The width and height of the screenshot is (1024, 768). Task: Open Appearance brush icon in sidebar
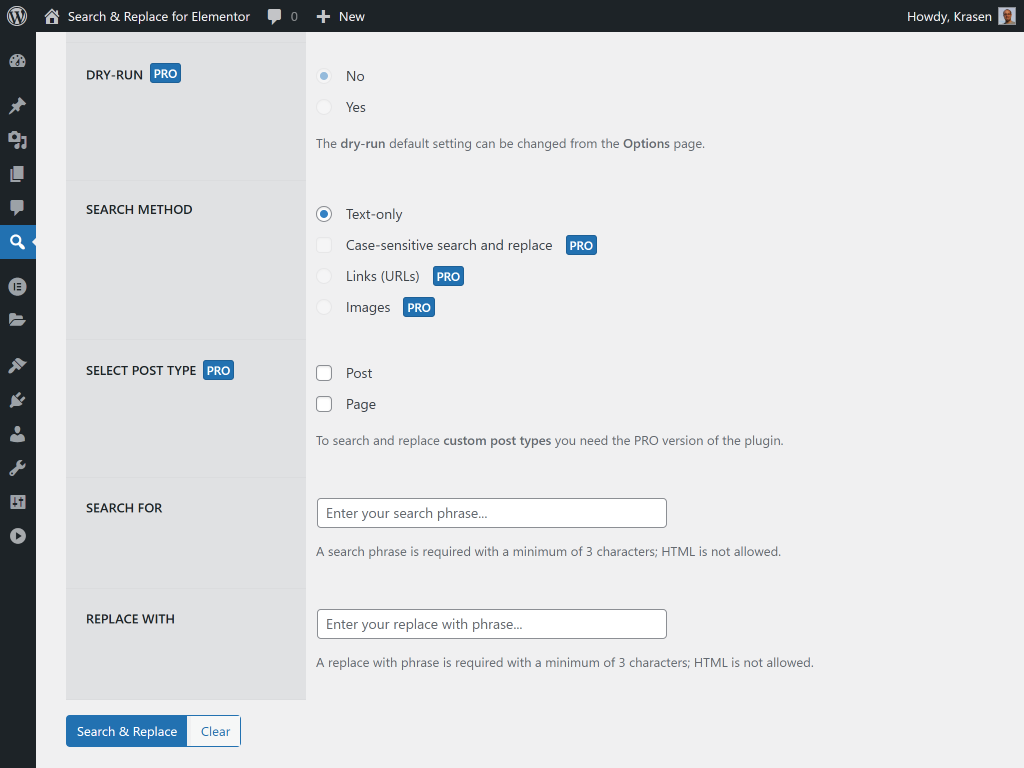click(18, 365)
